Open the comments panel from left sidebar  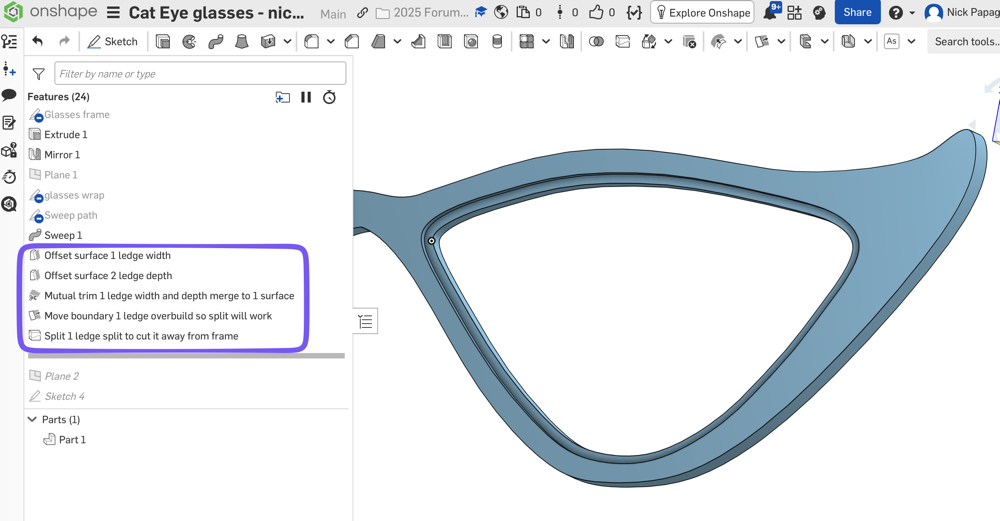[x=9, y=95]
